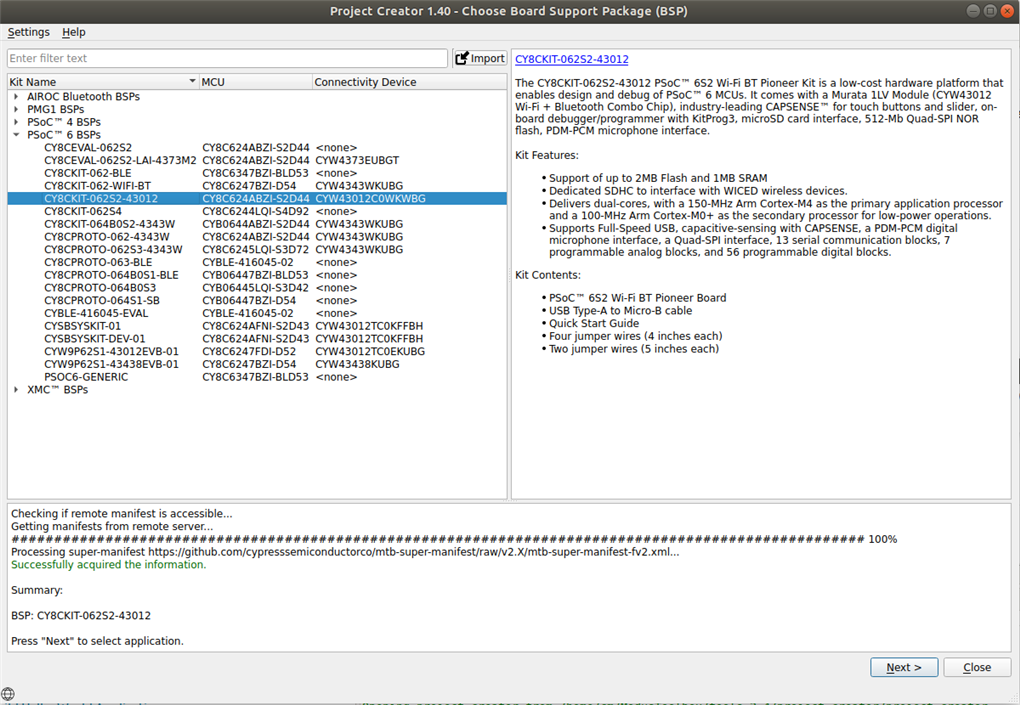
Task: Sort by the Kit Name column header
Action: click(103, 82)
